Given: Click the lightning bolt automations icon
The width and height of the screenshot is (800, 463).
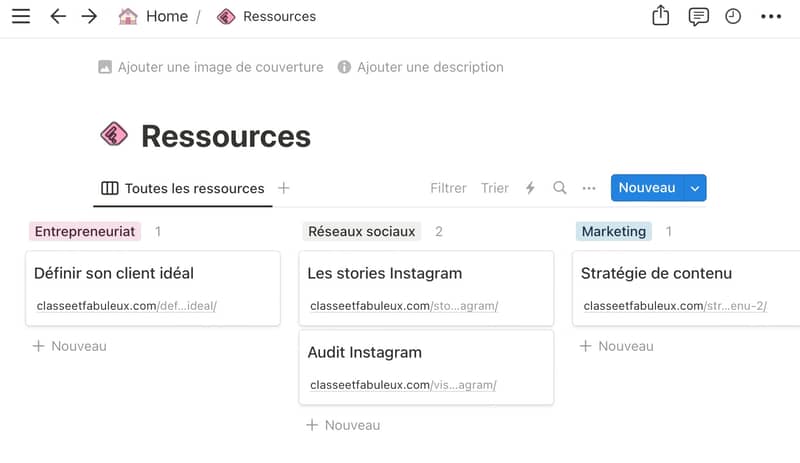Looking at the screenshot, I should [x=531, y=188].
